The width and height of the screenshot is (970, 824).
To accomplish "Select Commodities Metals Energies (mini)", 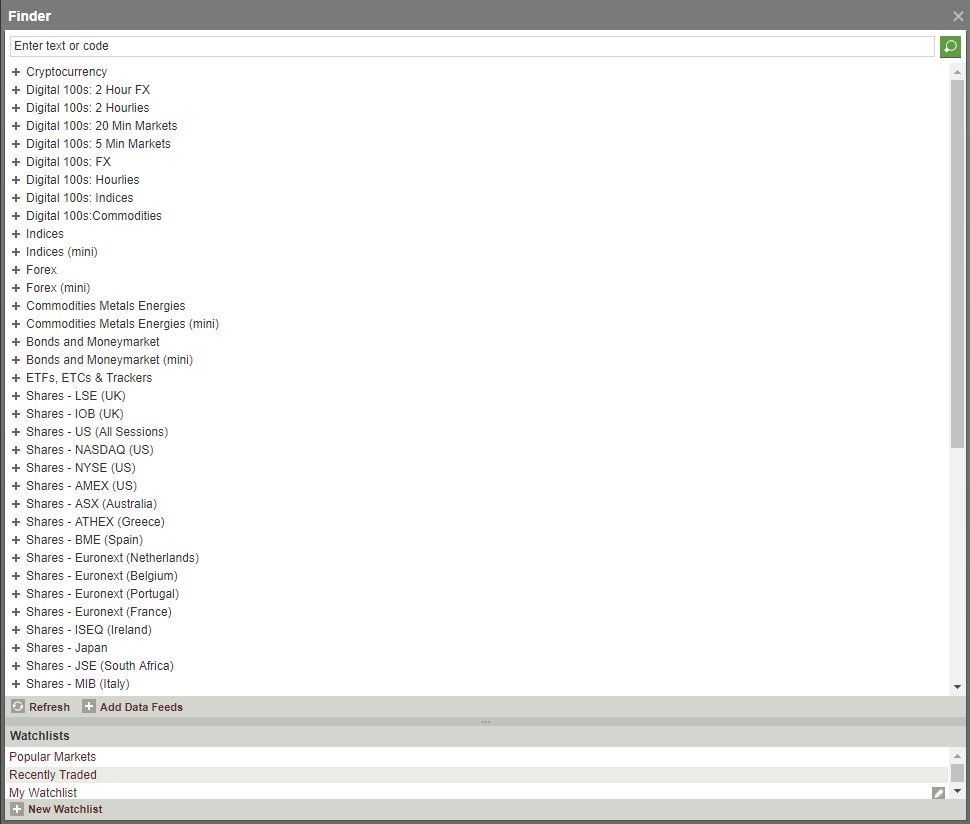I will pyautogui.click(x=122, y=324).
